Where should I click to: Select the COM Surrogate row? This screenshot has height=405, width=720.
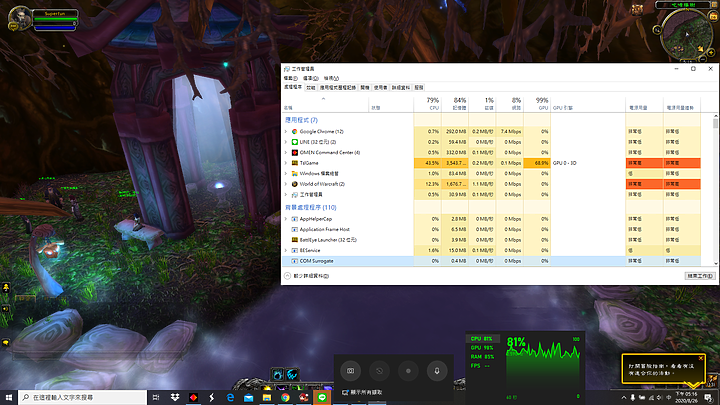coord(491,261)
